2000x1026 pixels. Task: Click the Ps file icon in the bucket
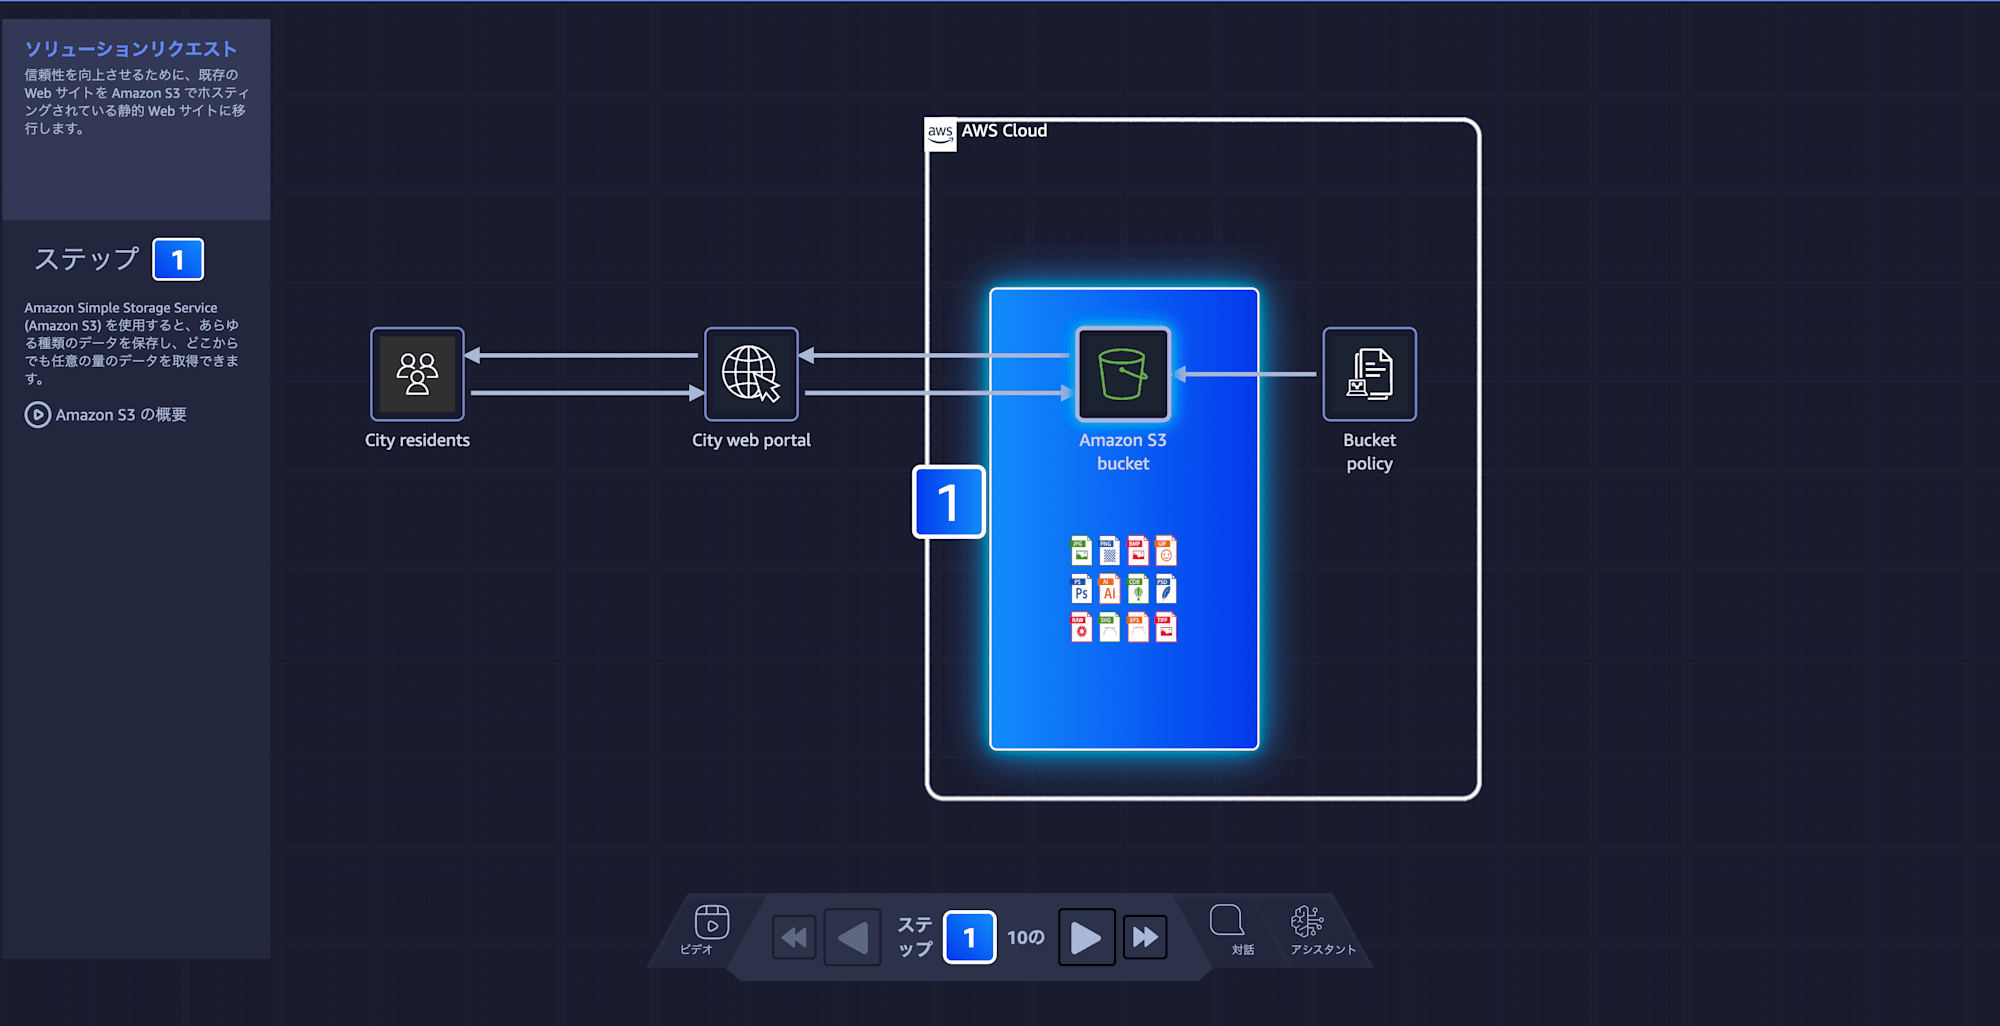coord(1081,589)
